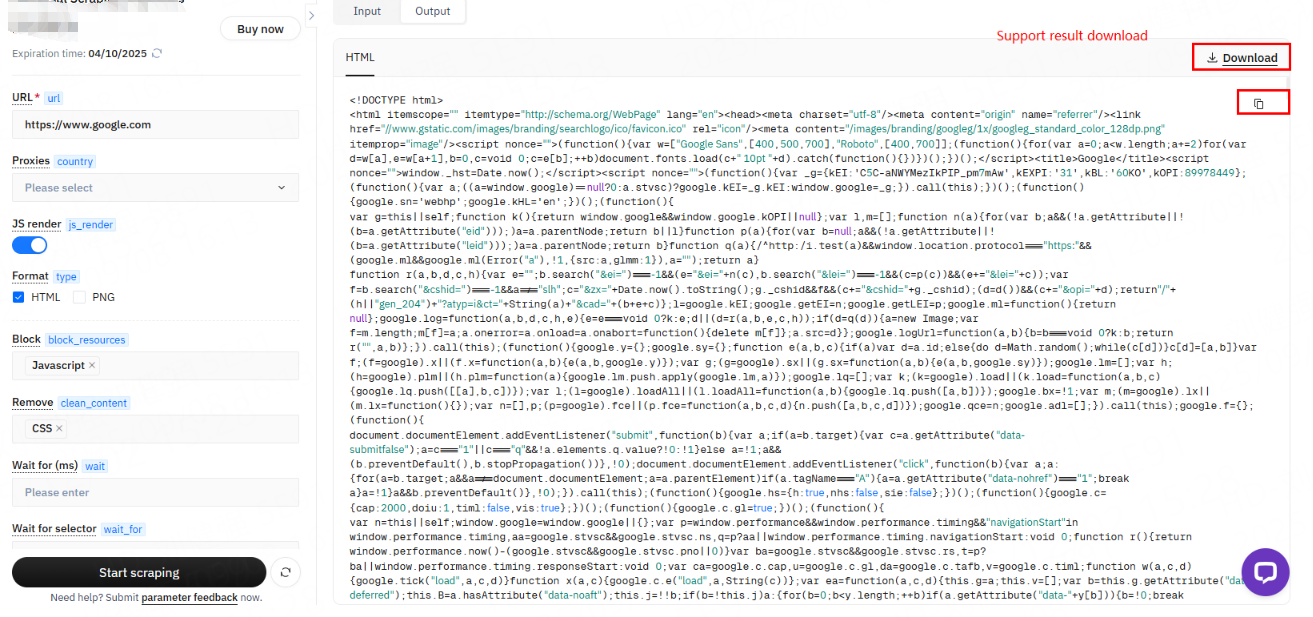Open the Proxies country dropdown
This screenshot has height=617, width=1313.
pyautogui.click(x=155, y=188)
